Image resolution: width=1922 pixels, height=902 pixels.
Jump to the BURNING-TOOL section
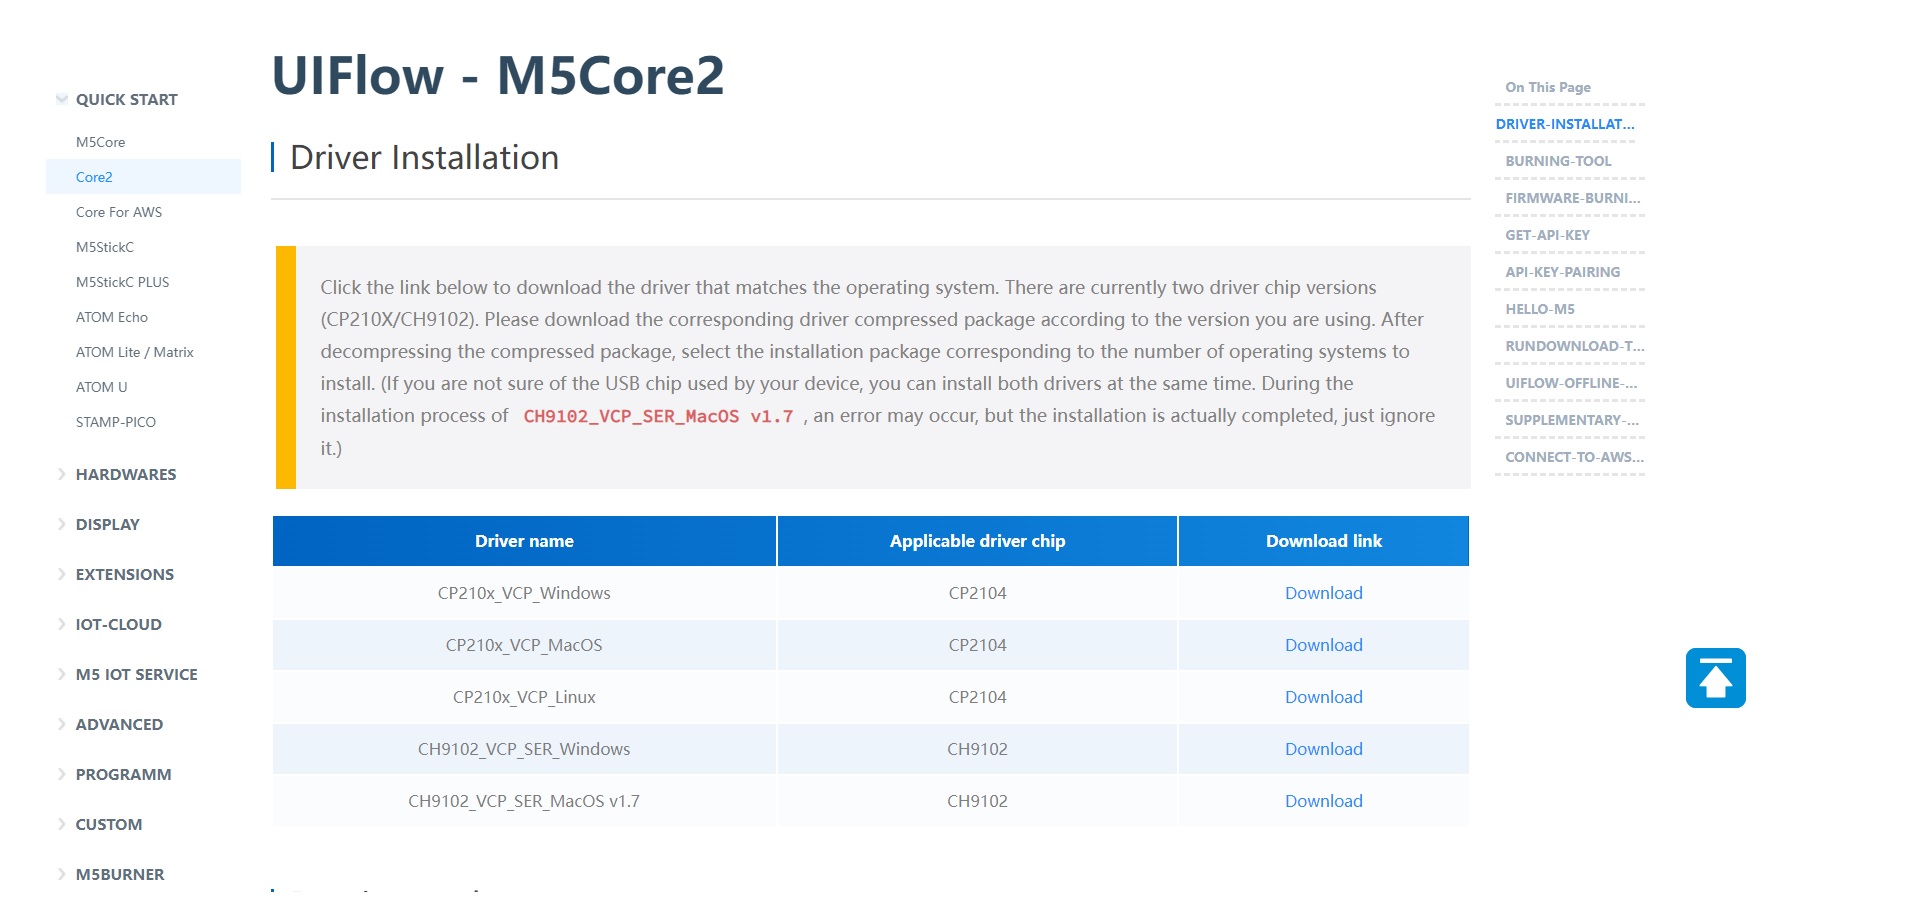click(1557, 161)
